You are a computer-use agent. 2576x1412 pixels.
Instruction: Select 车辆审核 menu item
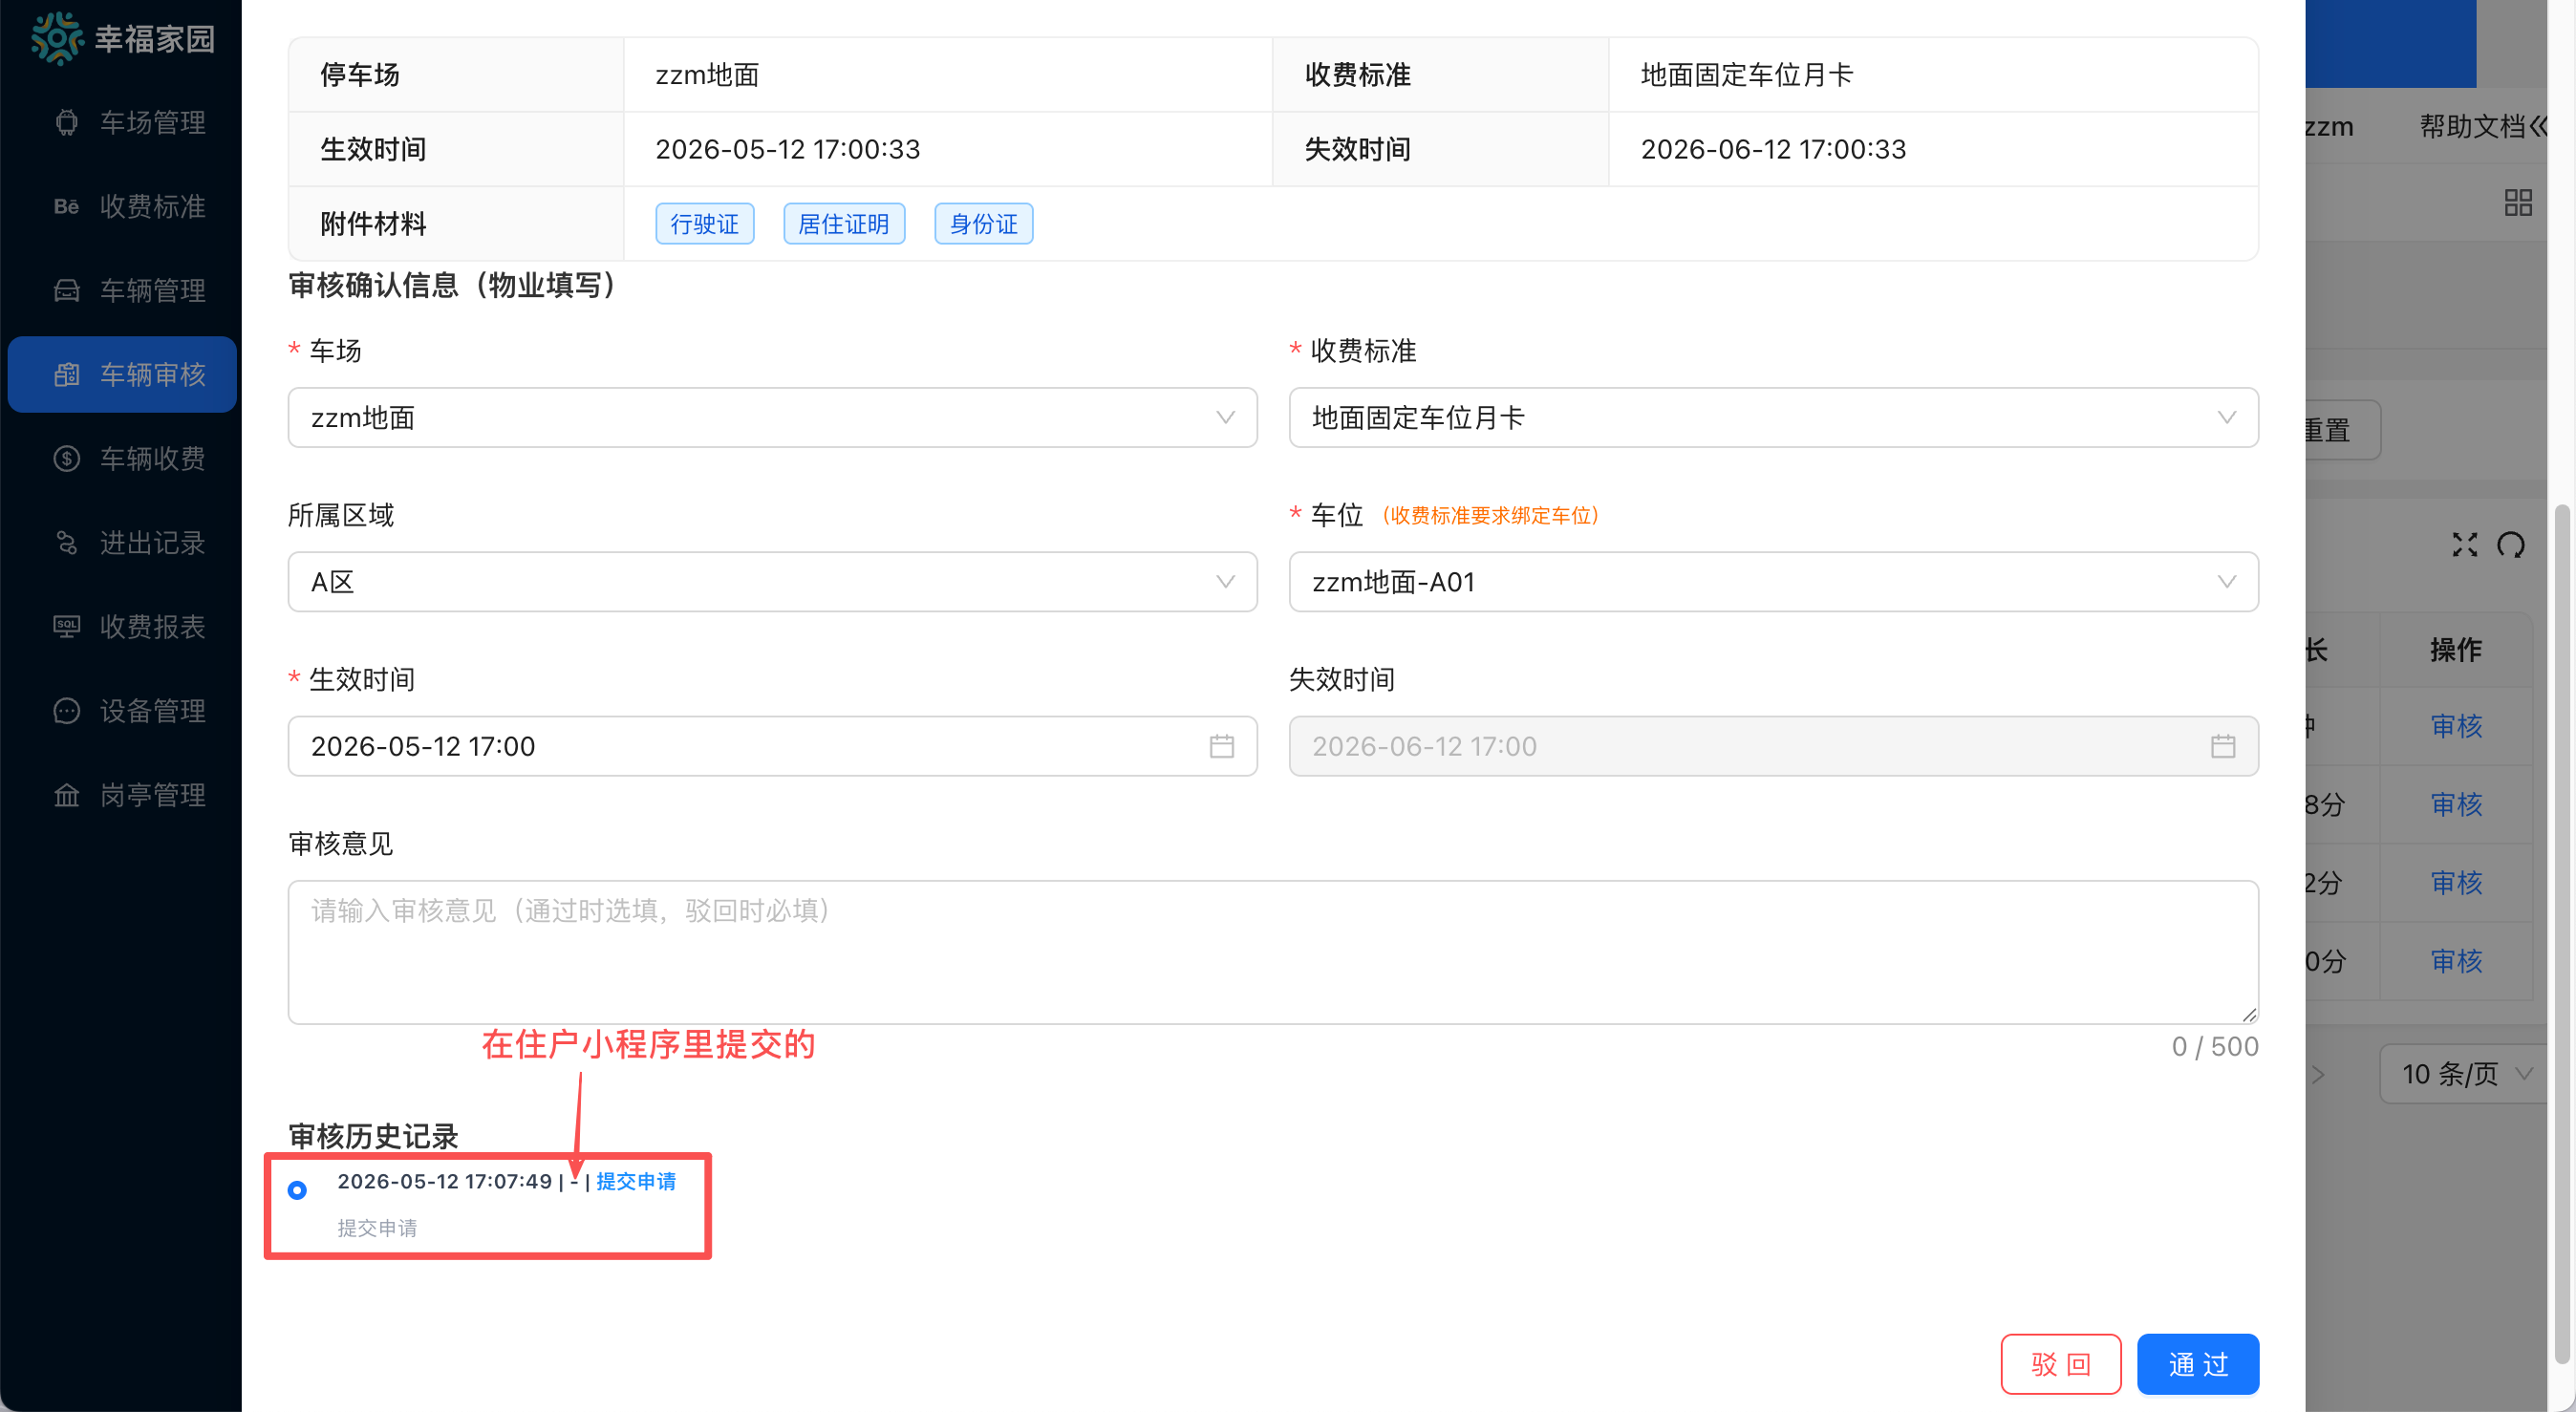[x=122, y=374]
